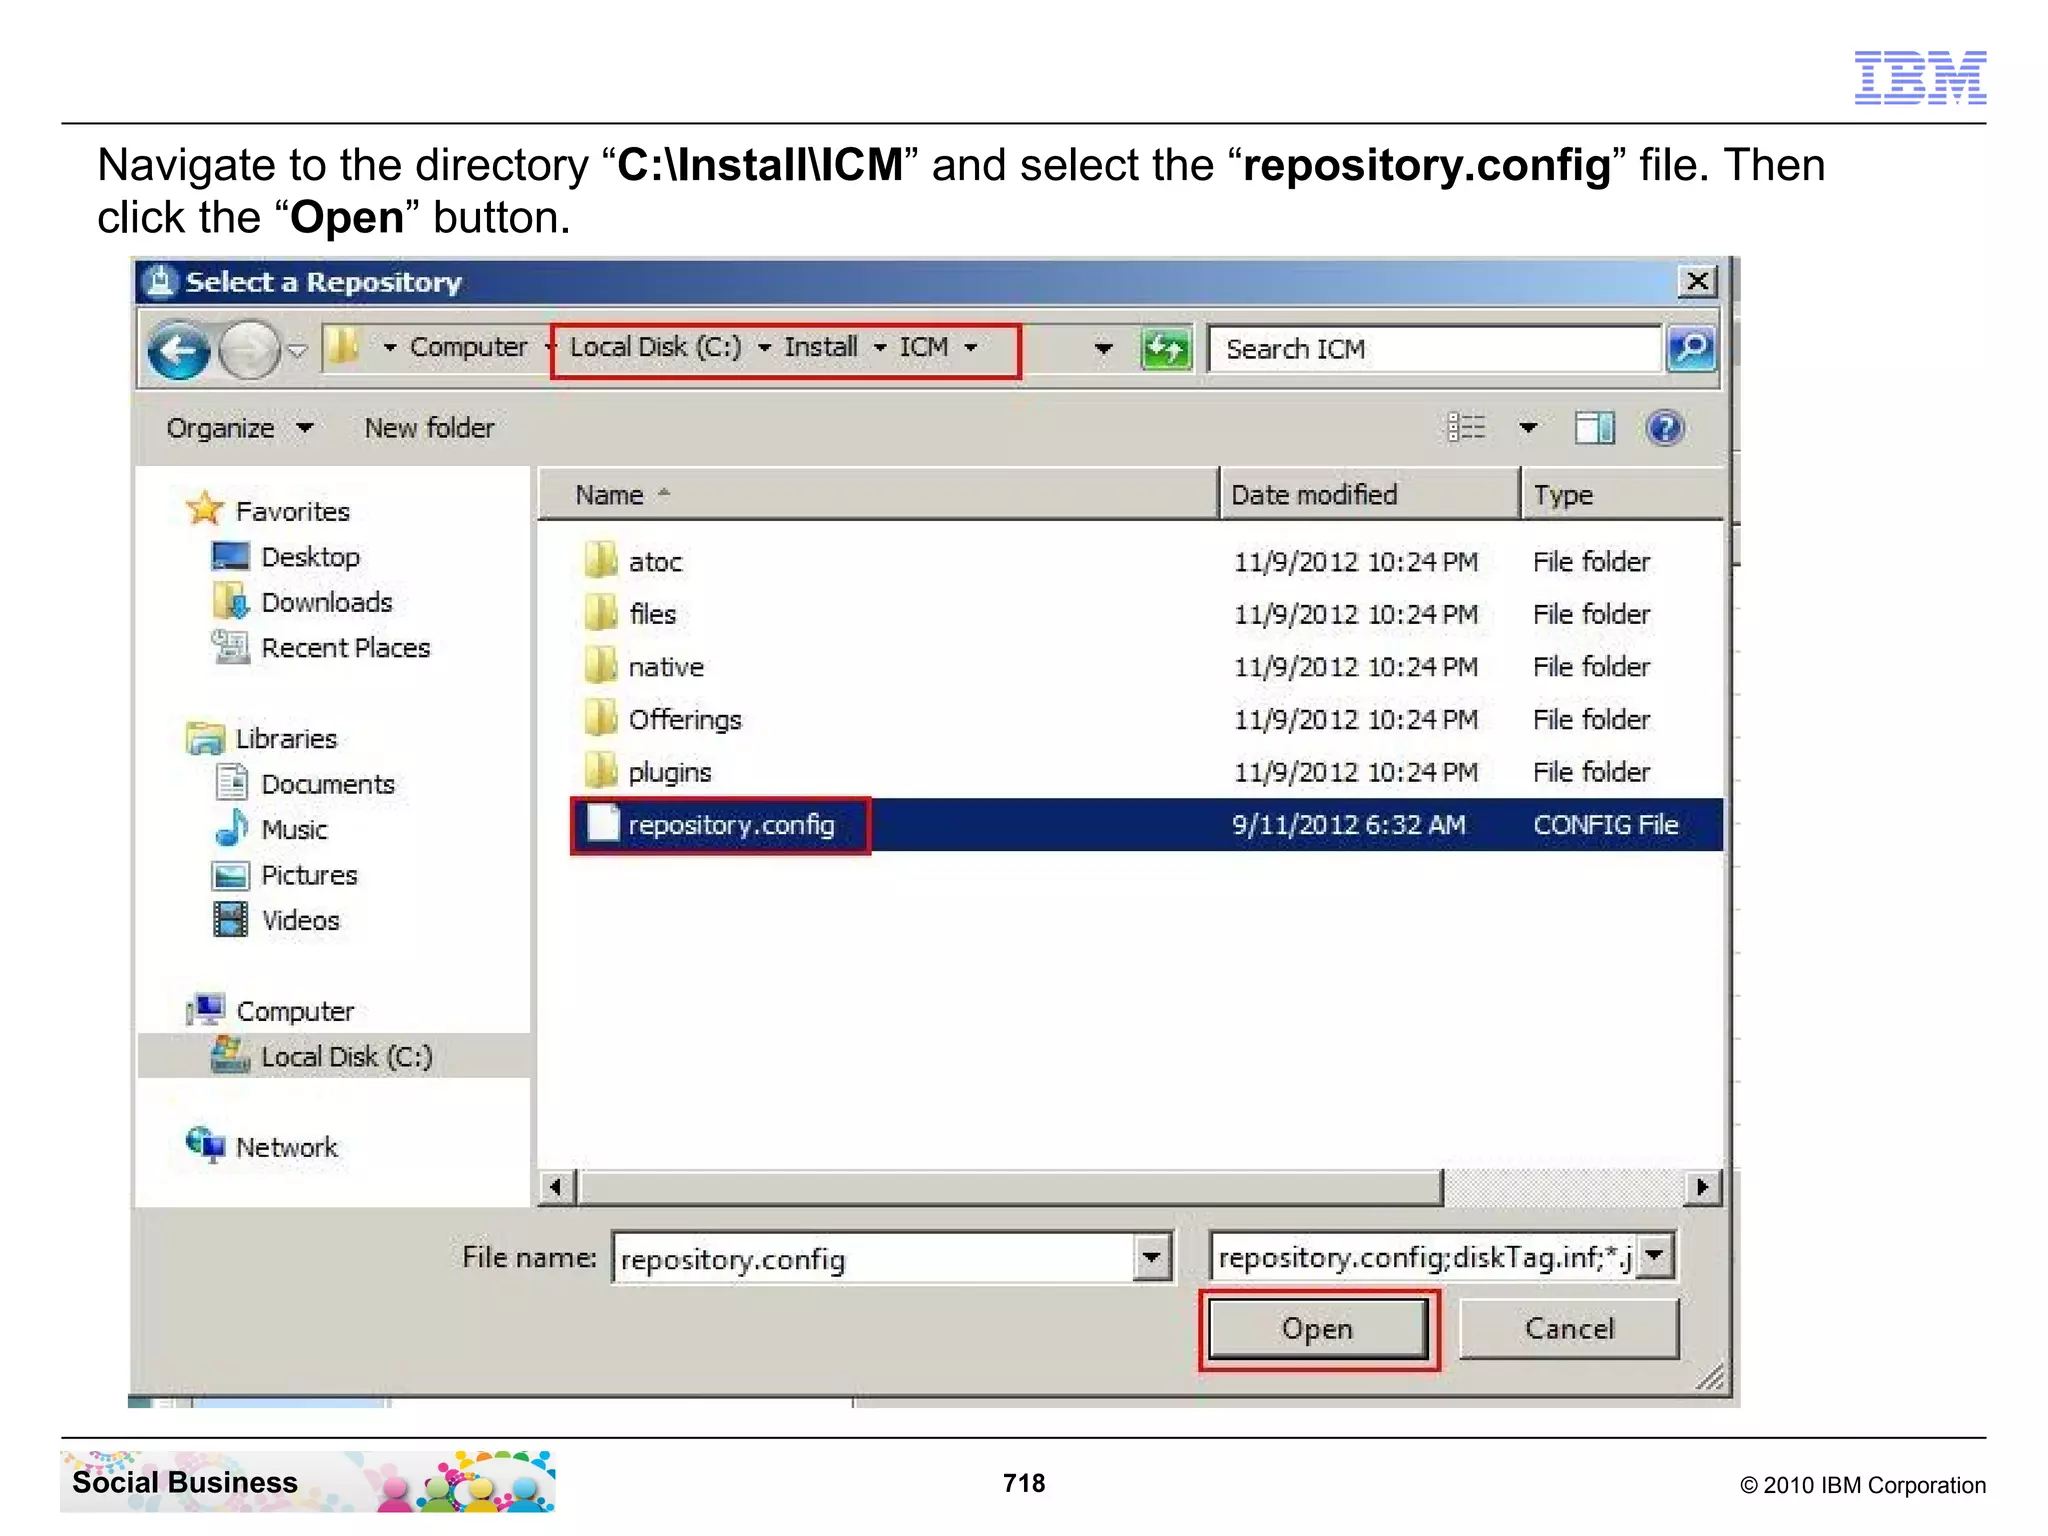
Task: Open Network in the navigation pane
Action: [x=286, y=1147]
